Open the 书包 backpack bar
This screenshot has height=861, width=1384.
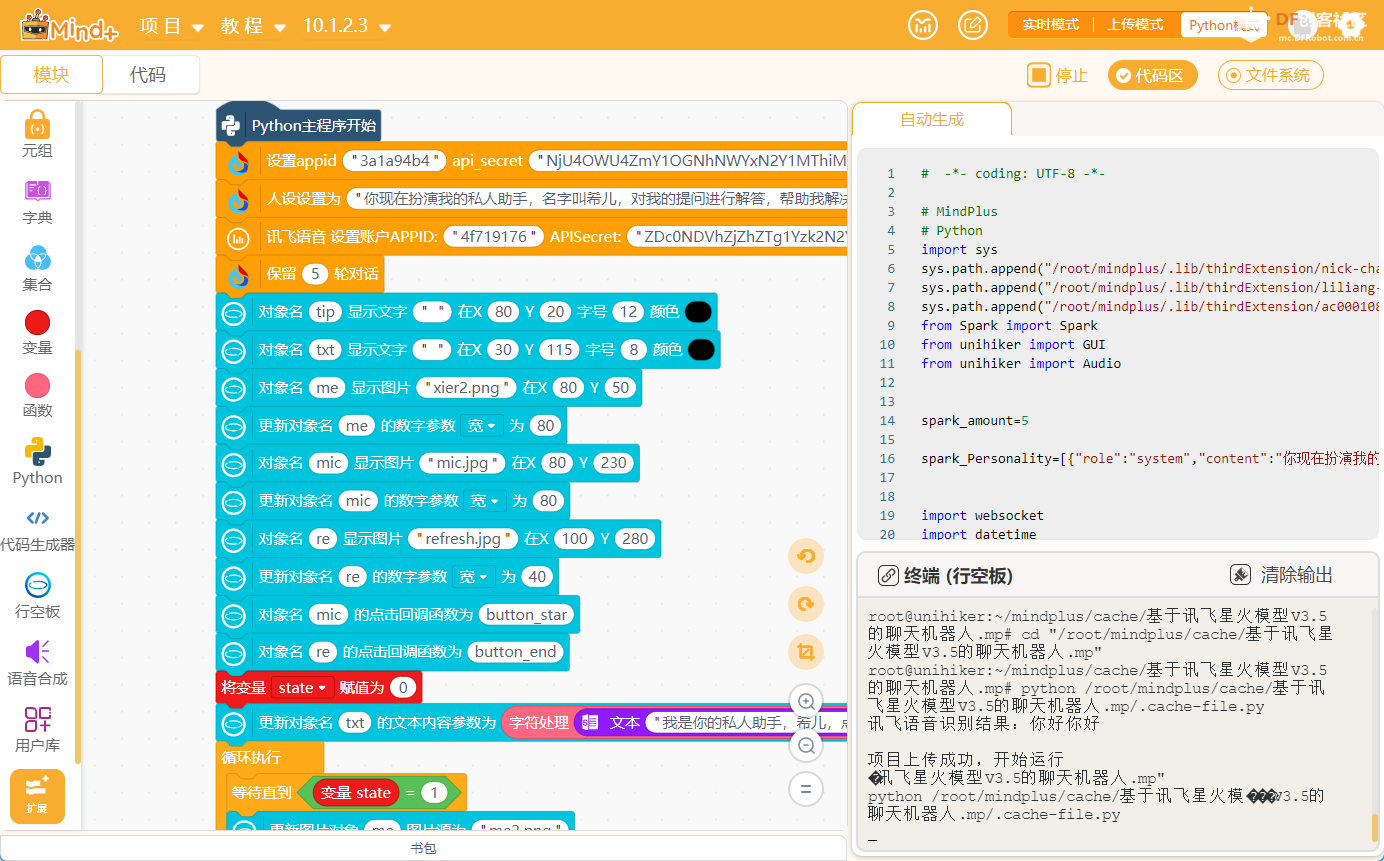pos(423,848)
